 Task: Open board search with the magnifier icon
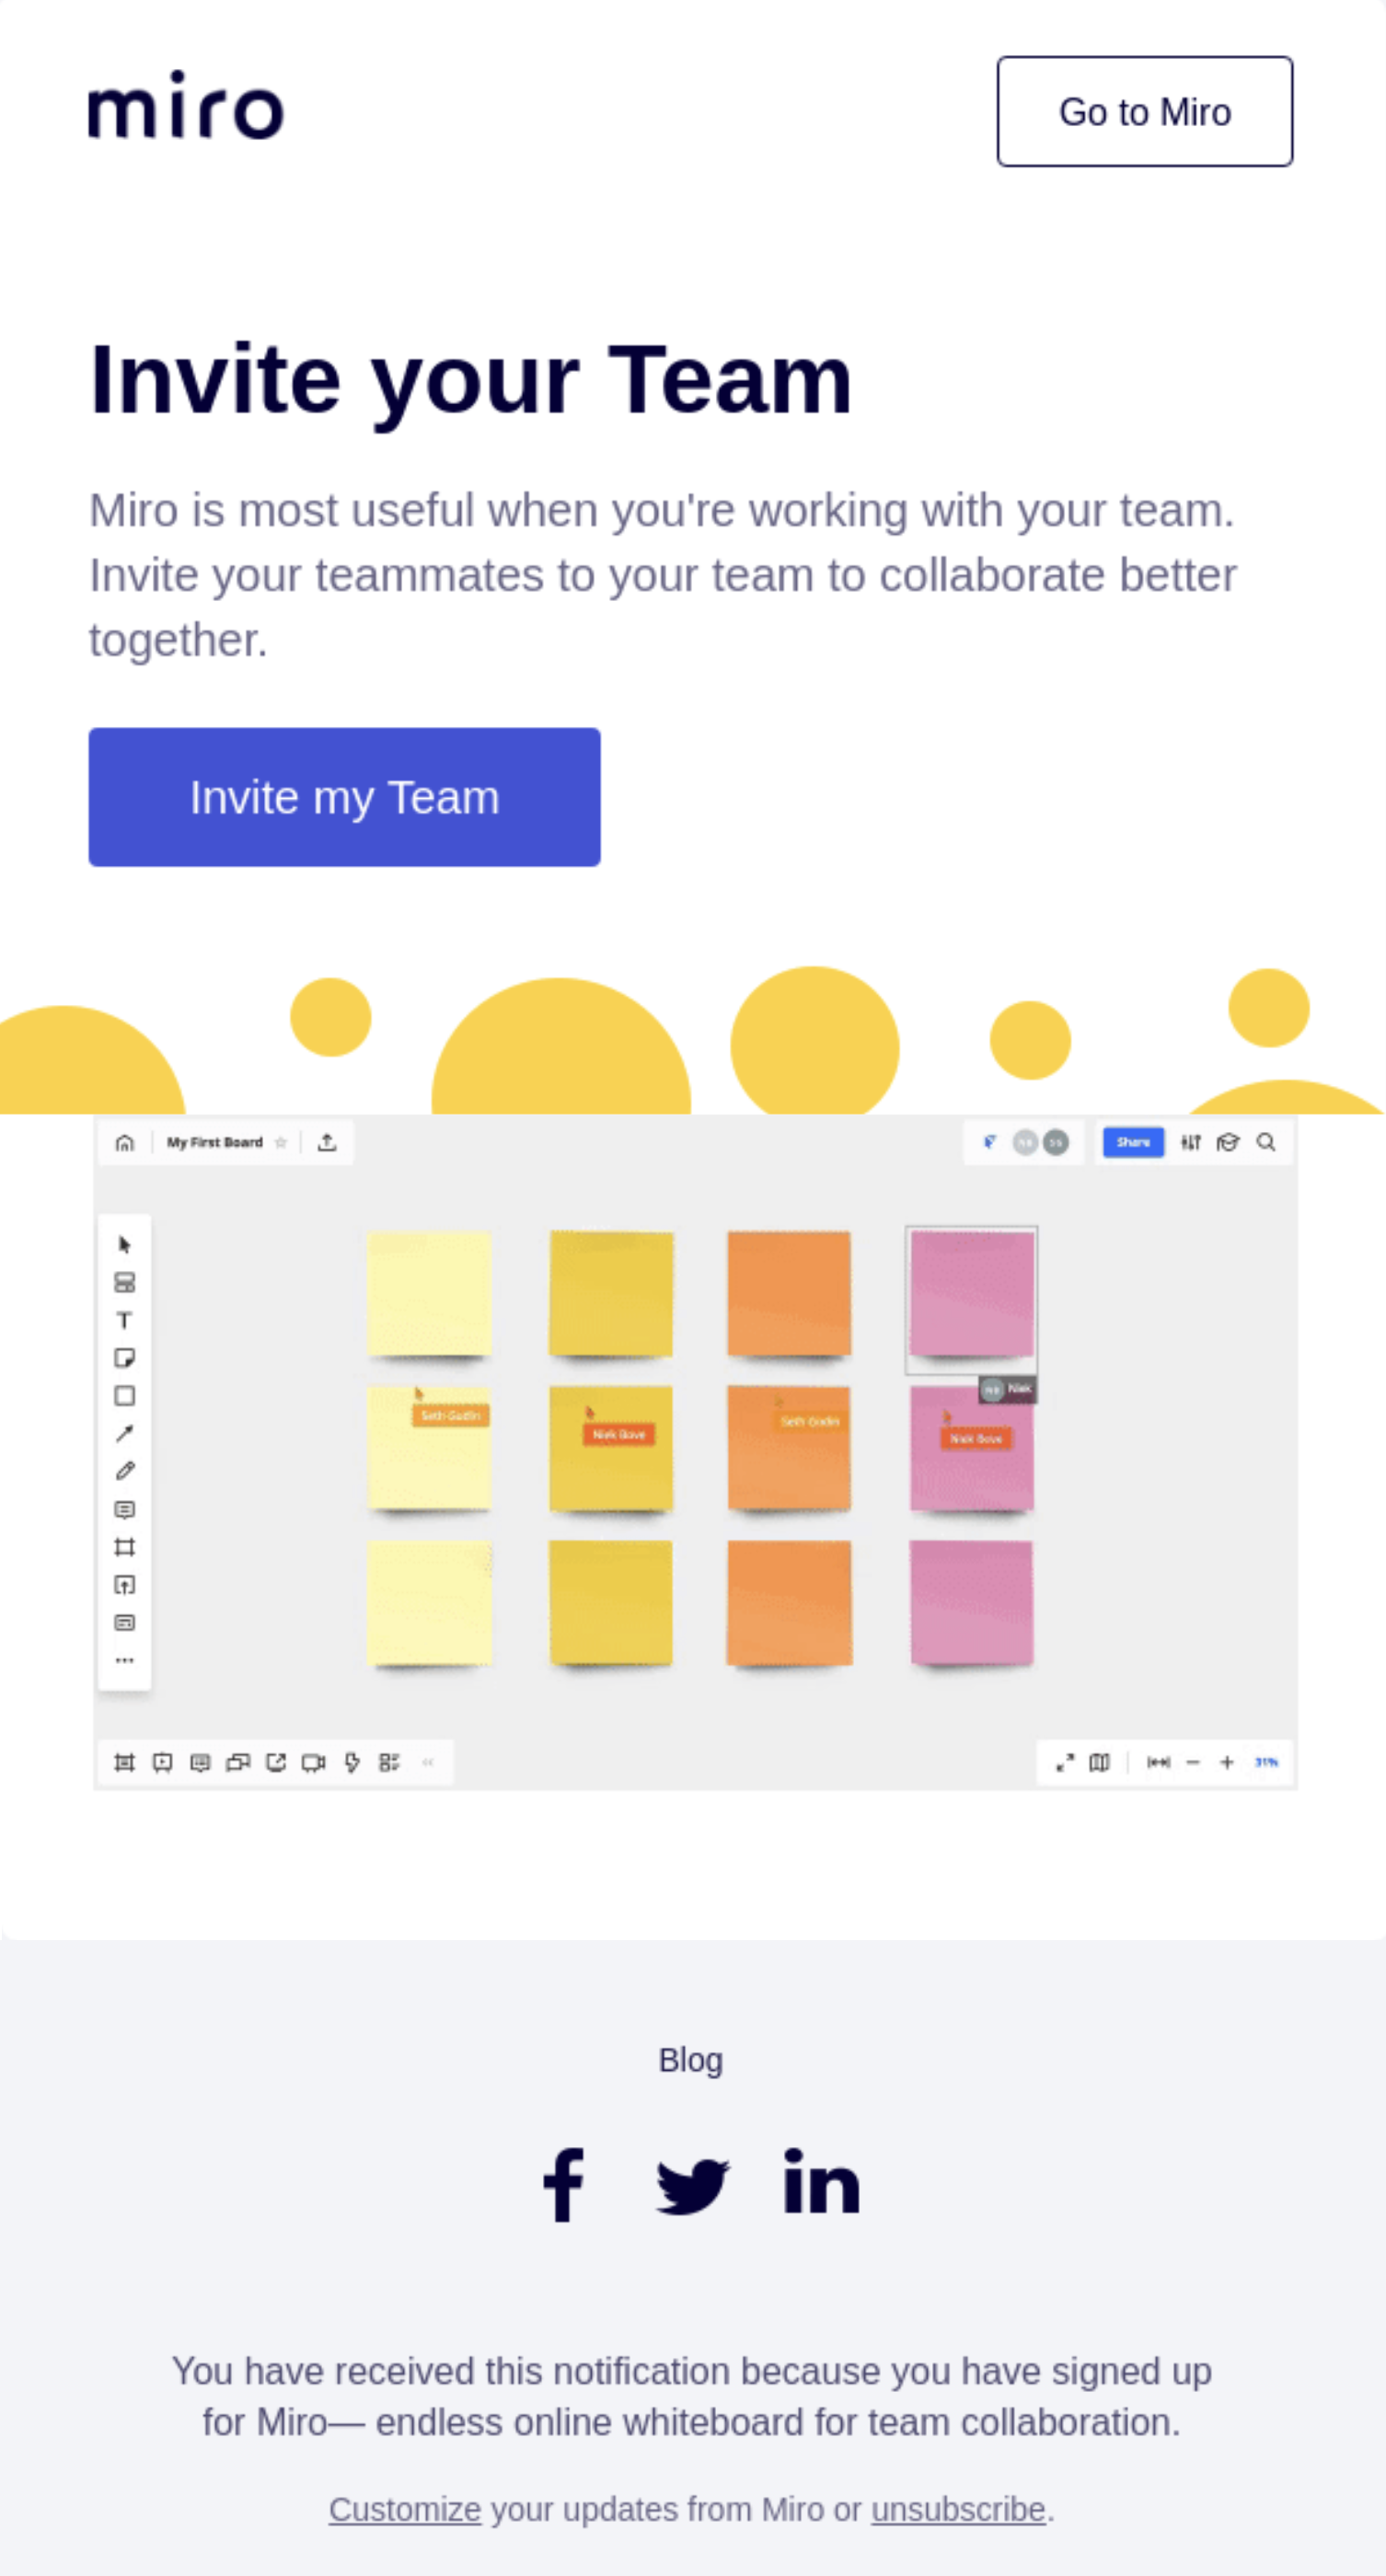click(x=1265, y=1142)
